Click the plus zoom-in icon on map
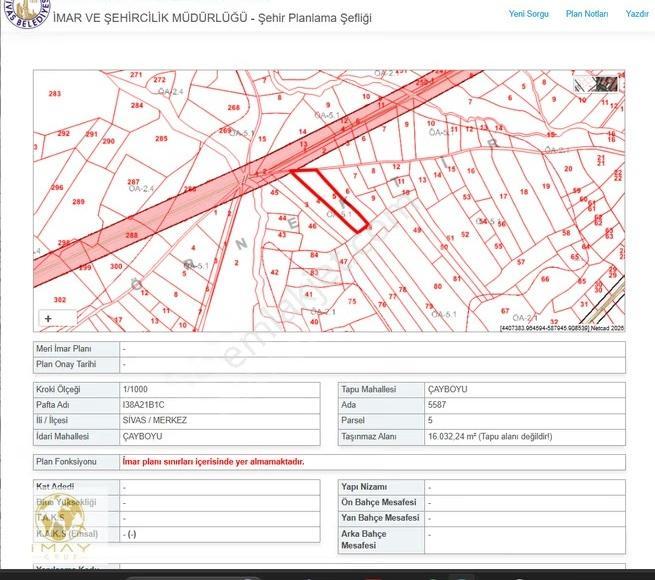Image resolution: width=655 pixels, height=580 pixels. (x=48, y=319)
